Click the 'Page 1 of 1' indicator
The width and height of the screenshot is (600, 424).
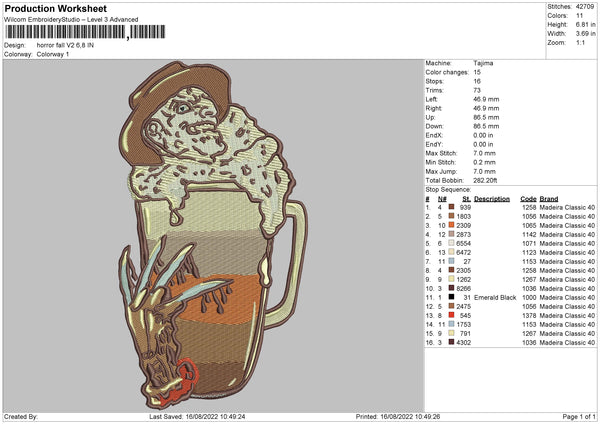tap(579, 416)
